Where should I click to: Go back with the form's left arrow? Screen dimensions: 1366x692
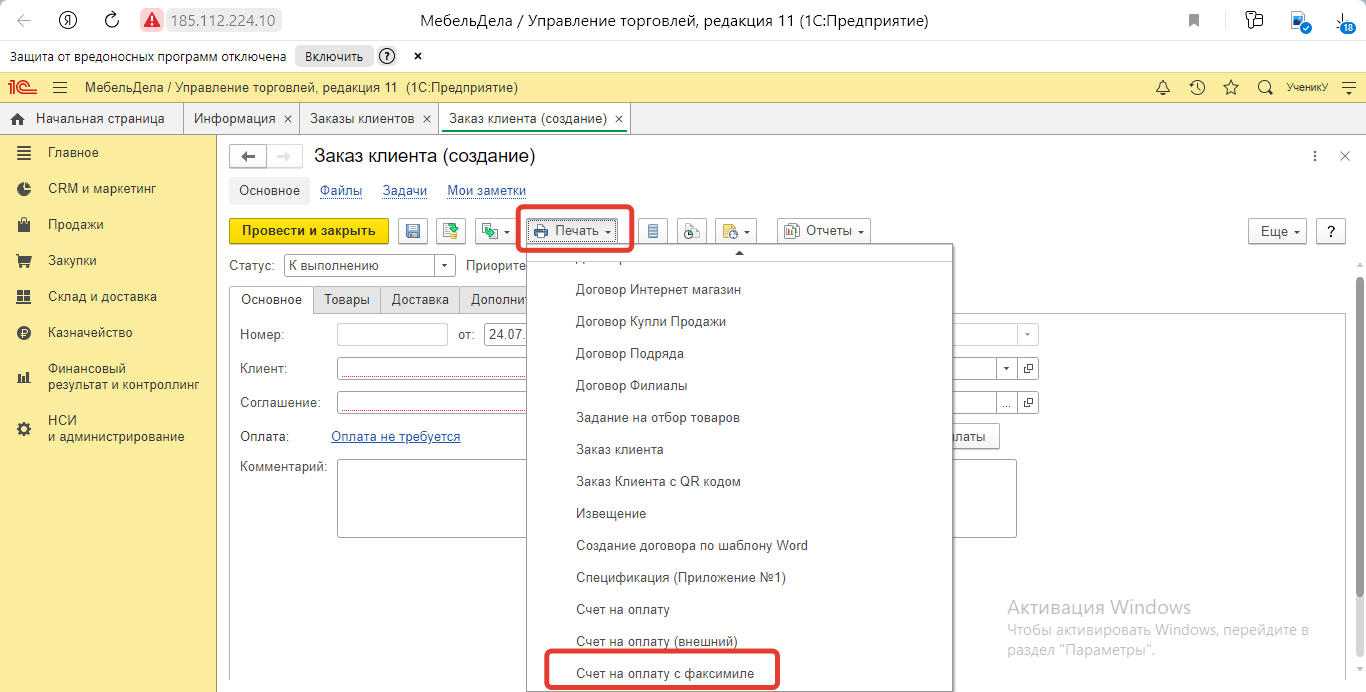click(248, 156)
